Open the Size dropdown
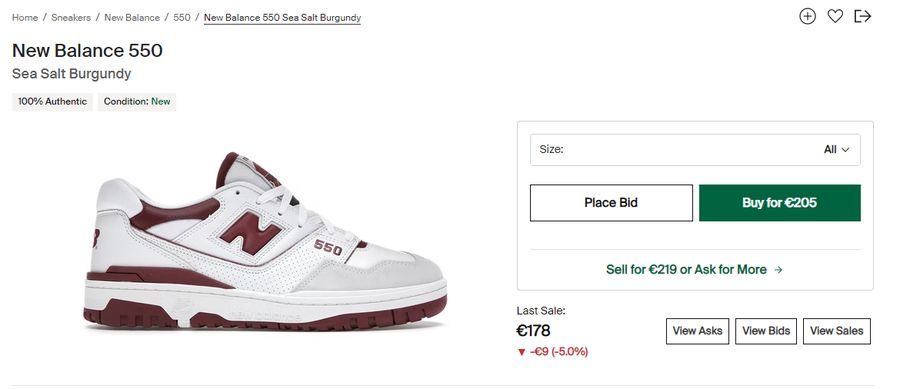The image size is (900, 389). (x=695, y=150)
